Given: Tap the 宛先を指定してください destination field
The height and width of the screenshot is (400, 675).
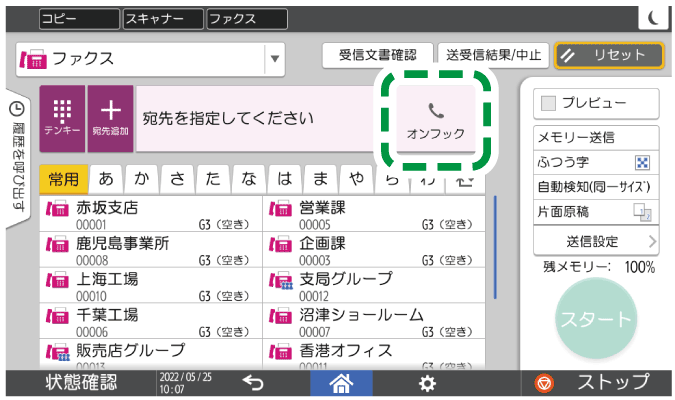Looking at the screenshot, I should coord(256,118).
